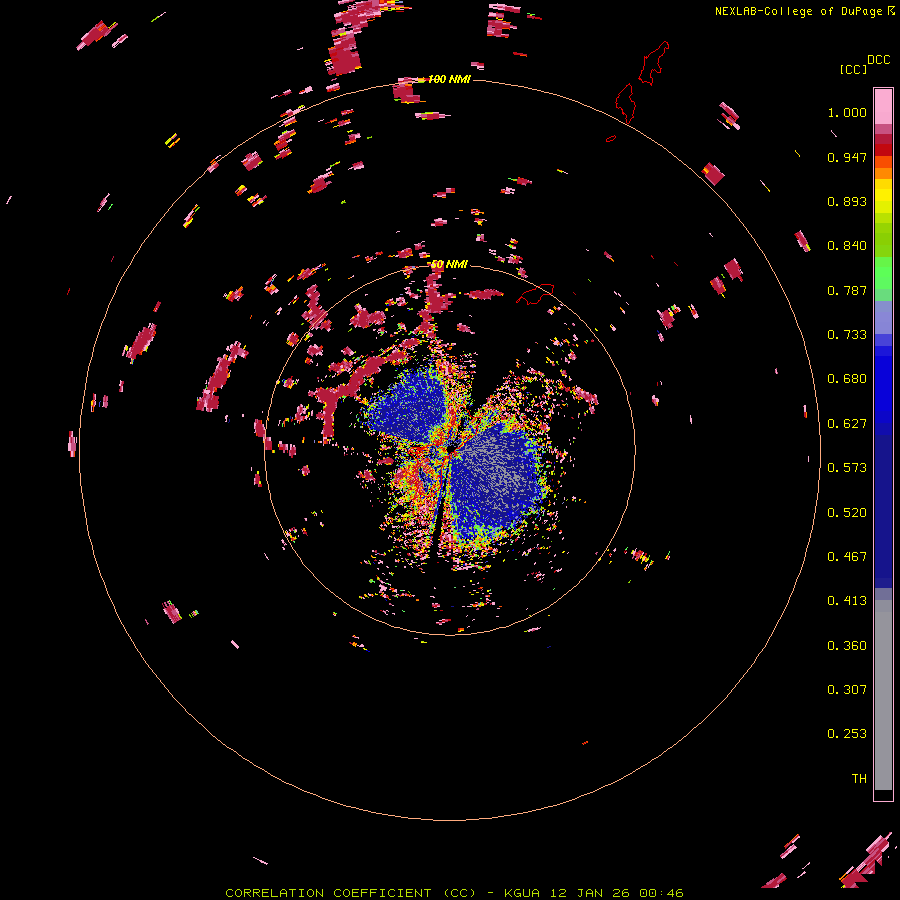Select the 0.893 legend value
The height and width of the screenshot is (900, 900).
847,201
